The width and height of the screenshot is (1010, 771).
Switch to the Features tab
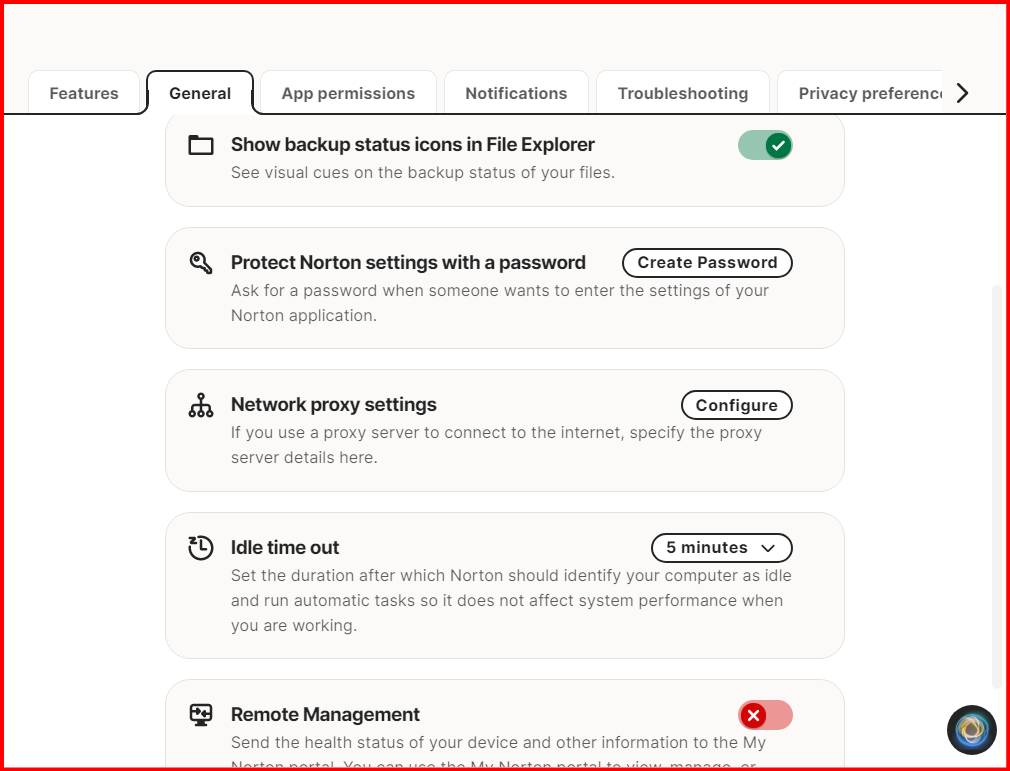point(84,93)
